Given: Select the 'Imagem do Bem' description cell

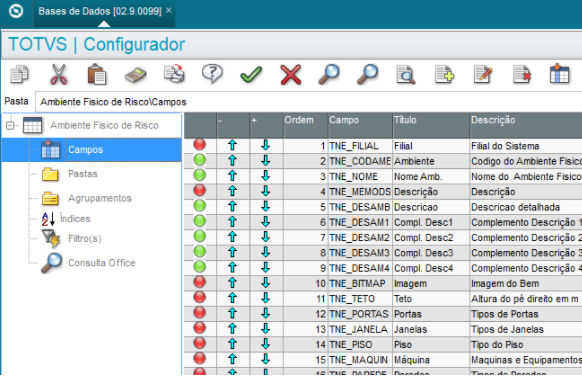Looking at the screenshot, I should [x=526, y=283].
